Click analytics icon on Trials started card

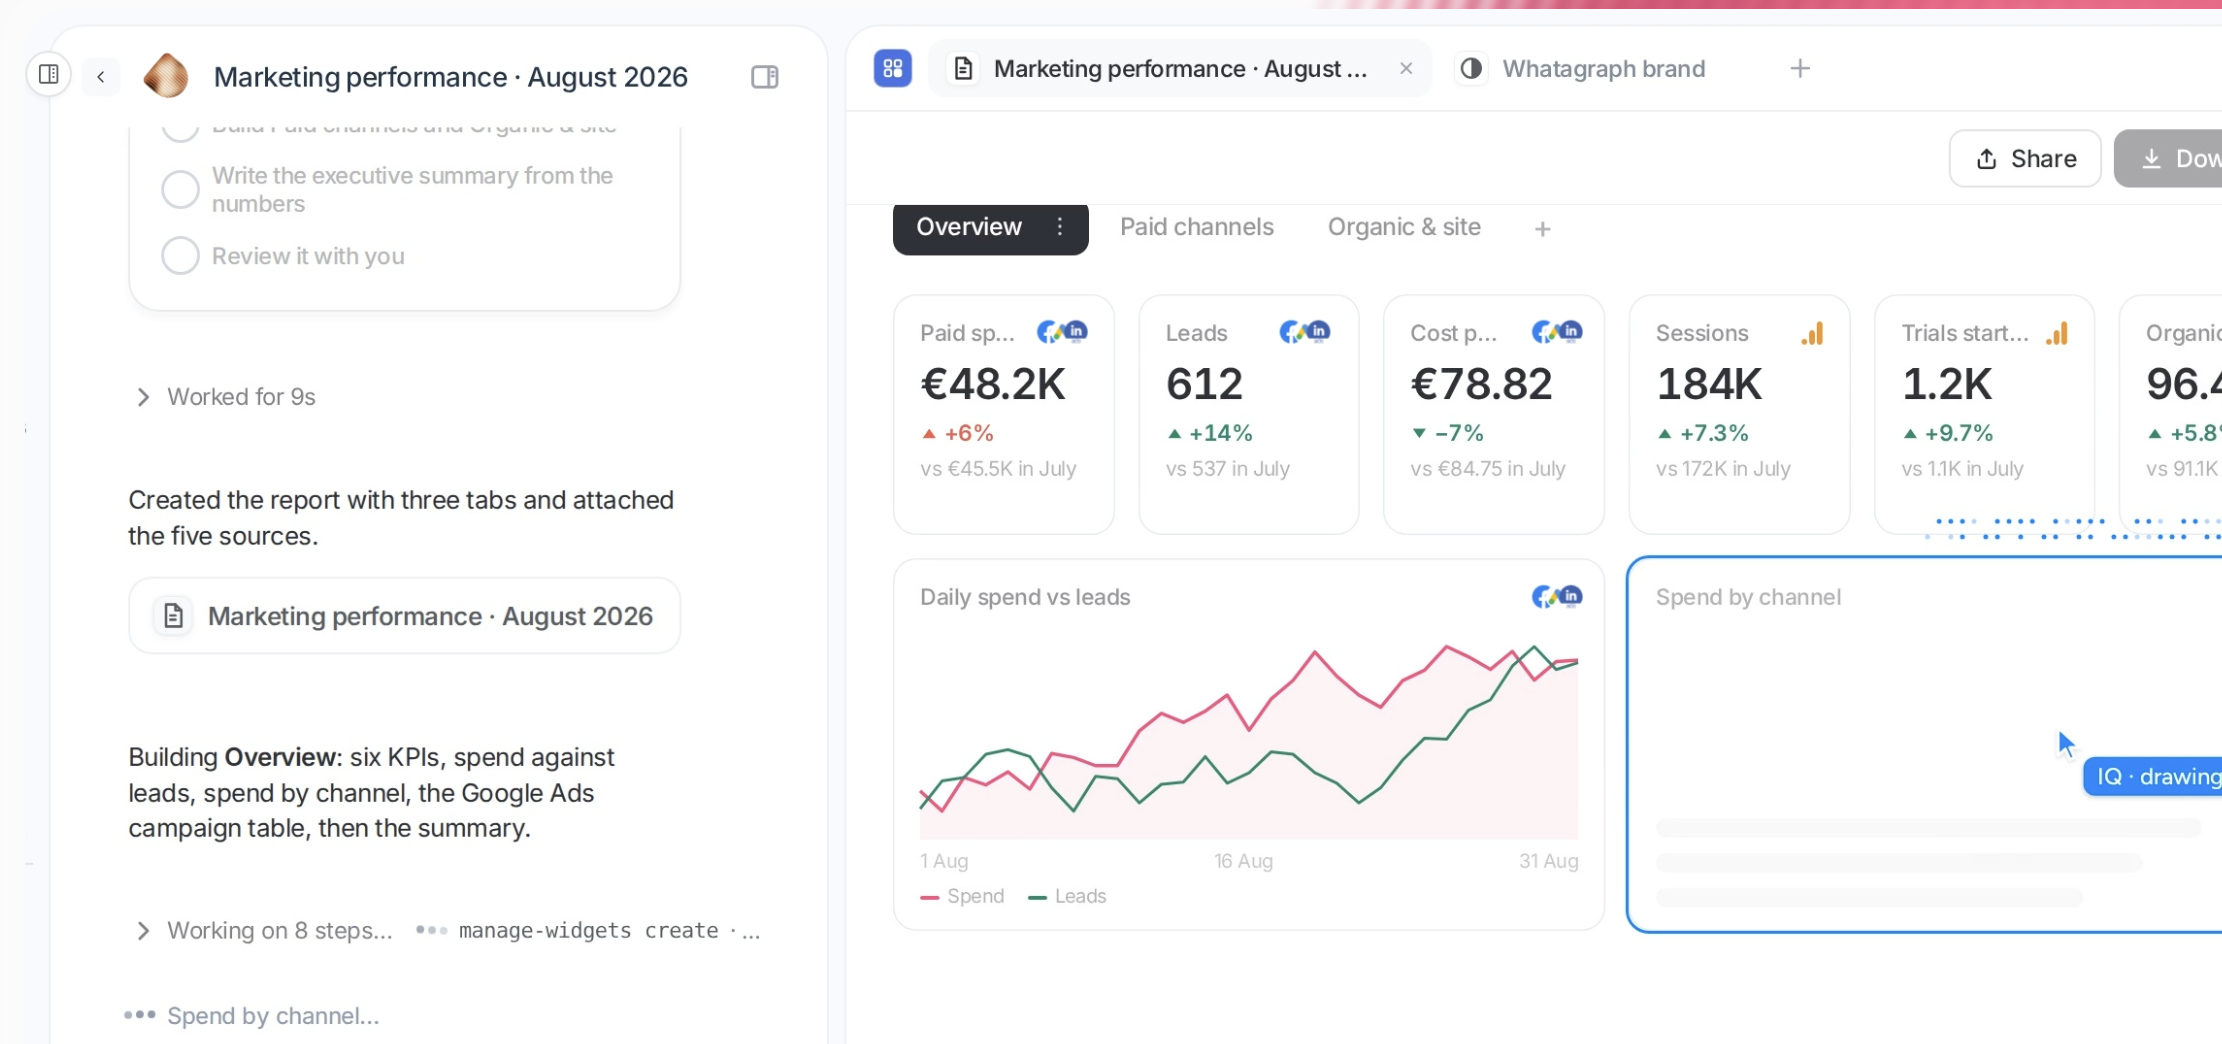tap(2057, 333)
